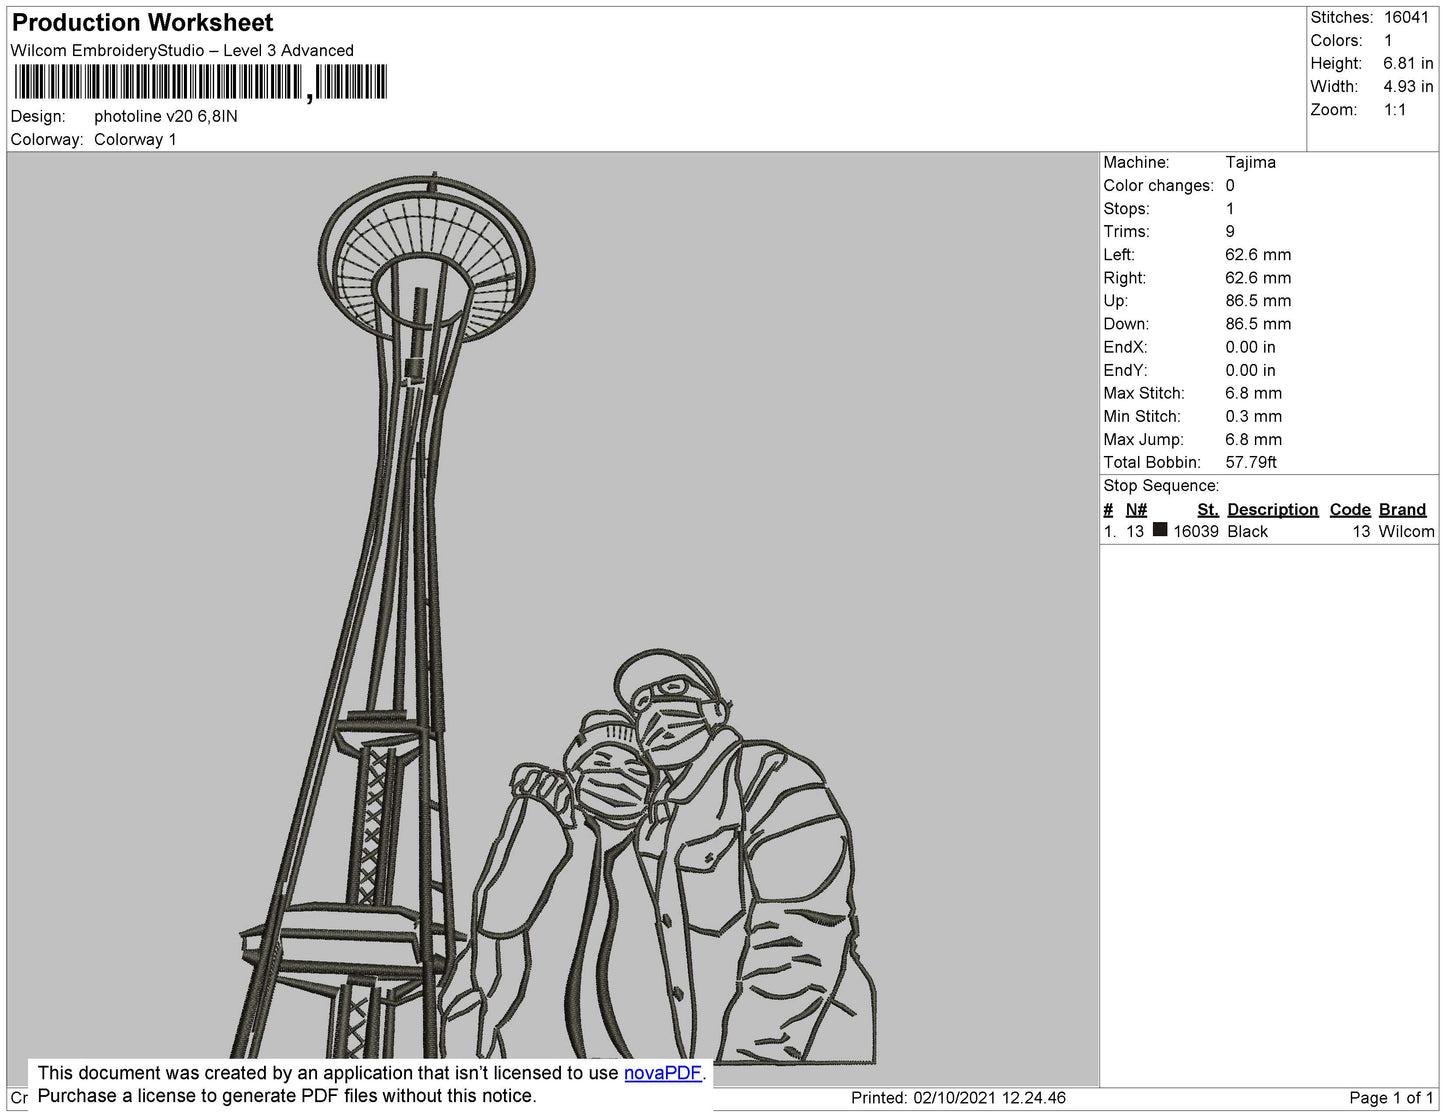
Task: Click the Min Stitch value "0.3 mm"
Action: coord(1253,417)
